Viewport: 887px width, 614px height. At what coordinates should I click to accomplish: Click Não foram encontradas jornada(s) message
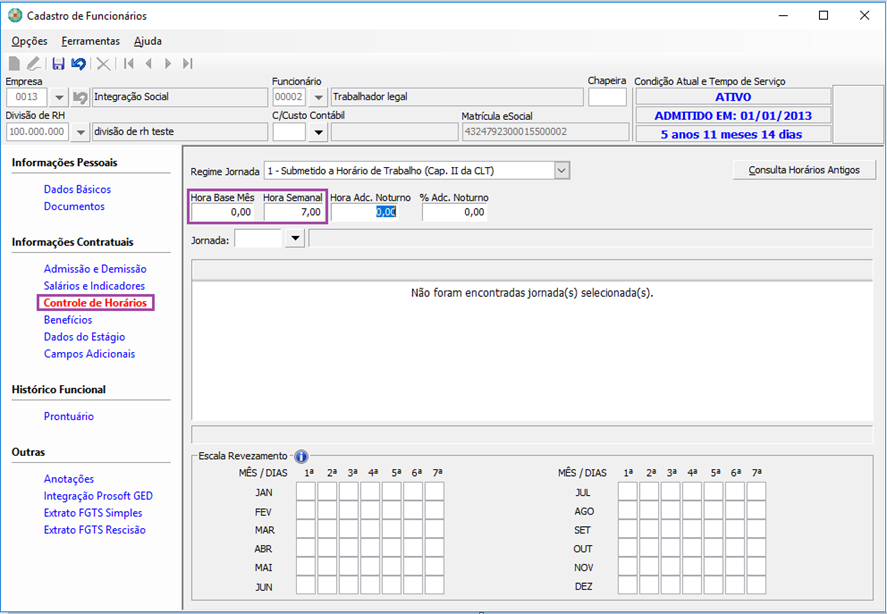pyautogui.click(x=532, y=293)
